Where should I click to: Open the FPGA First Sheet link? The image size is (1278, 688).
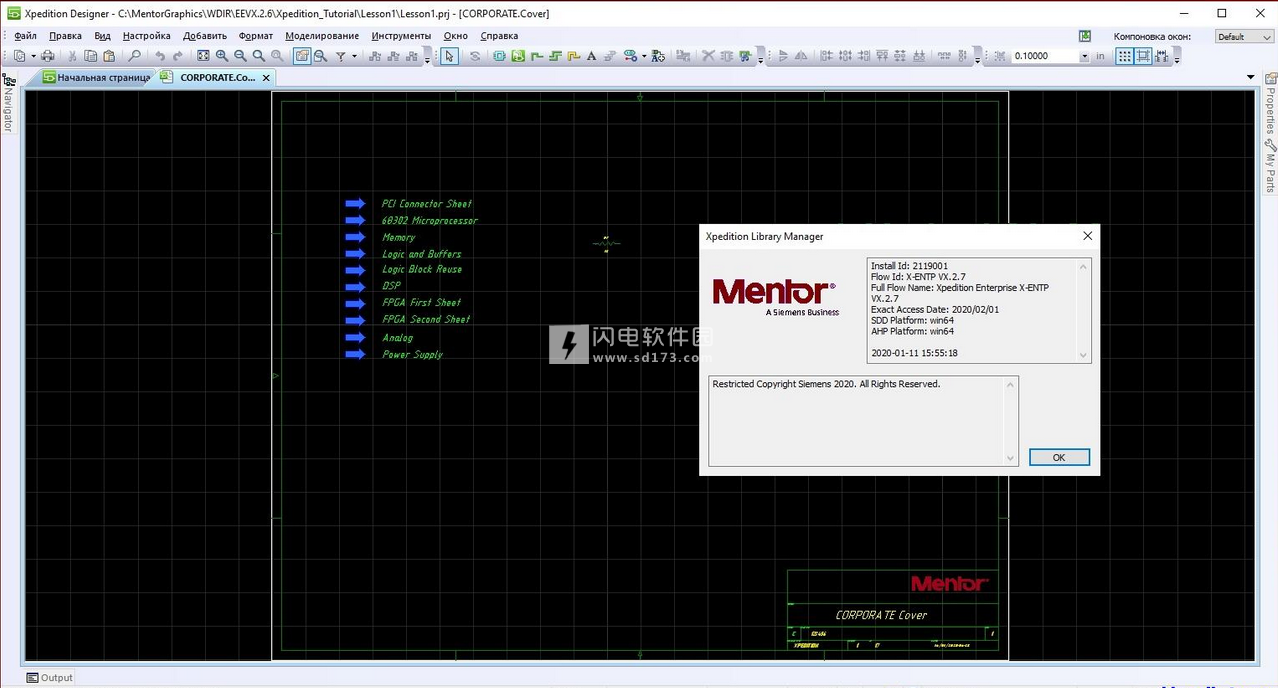[421, 302]
